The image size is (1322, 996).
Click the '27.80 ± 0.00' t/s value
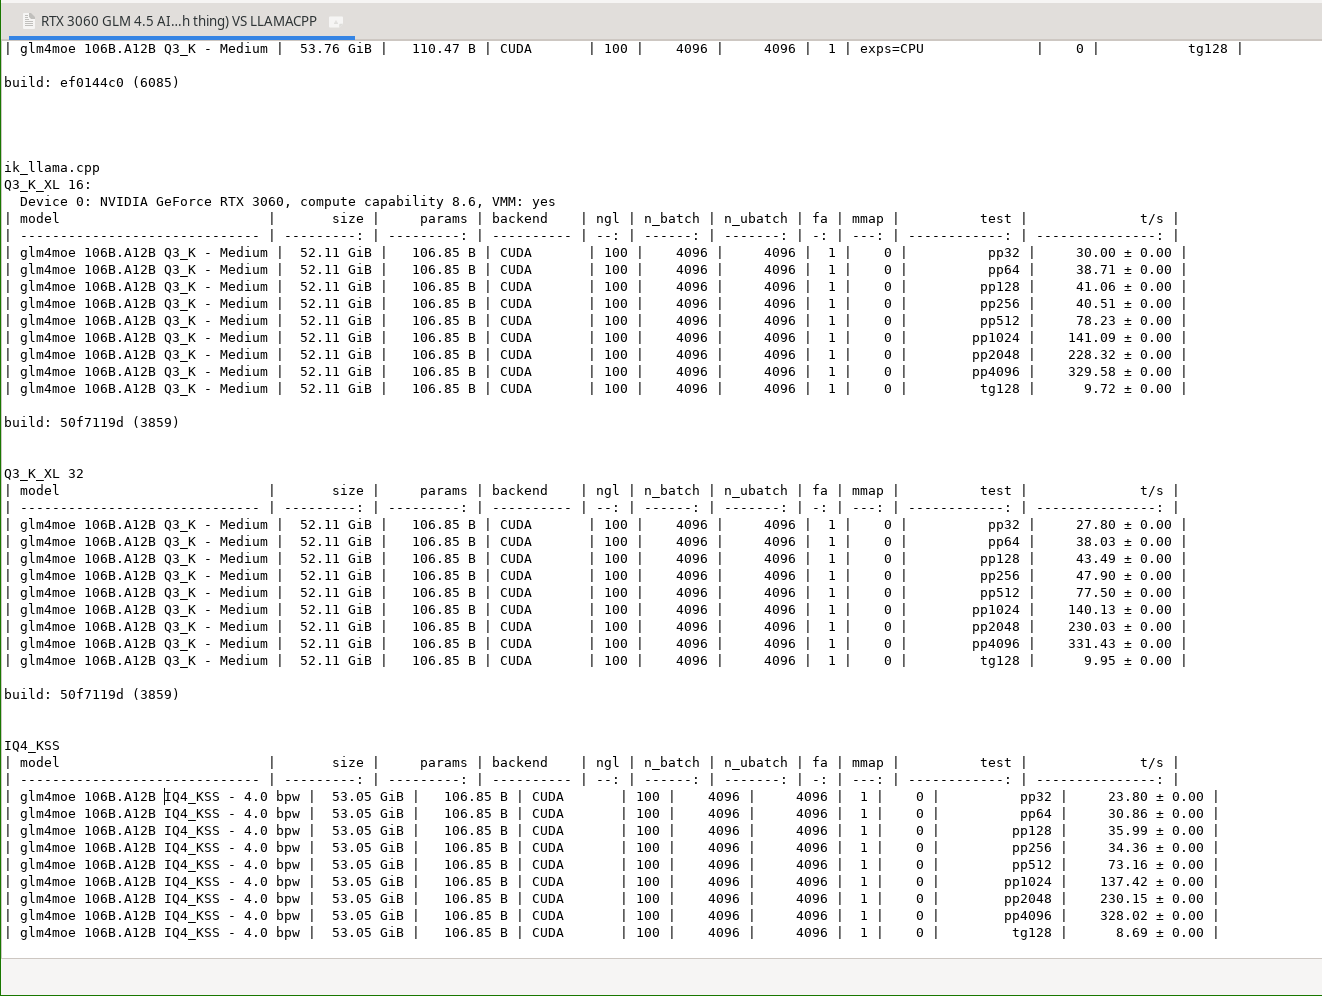[1124, 525]
